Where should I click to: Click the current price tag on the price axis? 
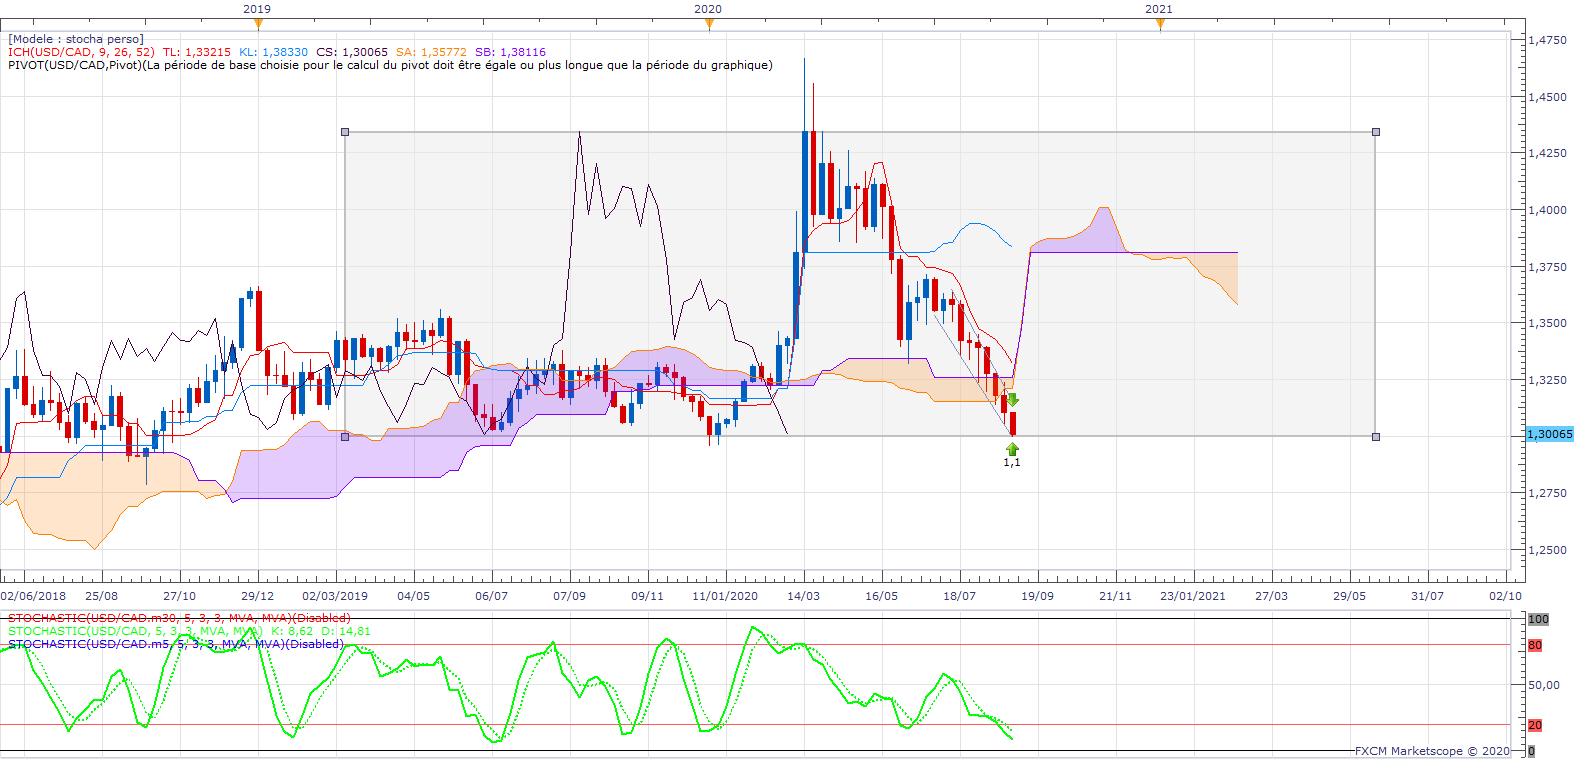[x=1550, y=434]
